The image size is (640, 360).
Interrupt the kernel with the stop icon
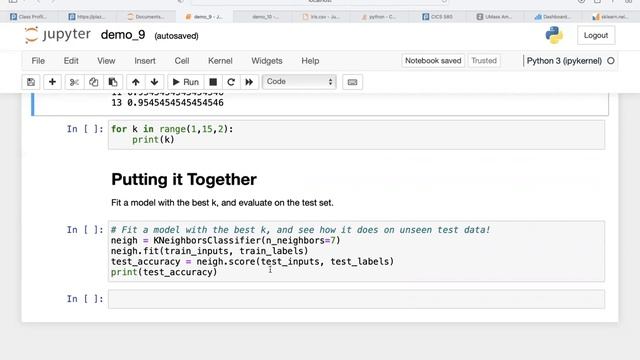(213, 82)
